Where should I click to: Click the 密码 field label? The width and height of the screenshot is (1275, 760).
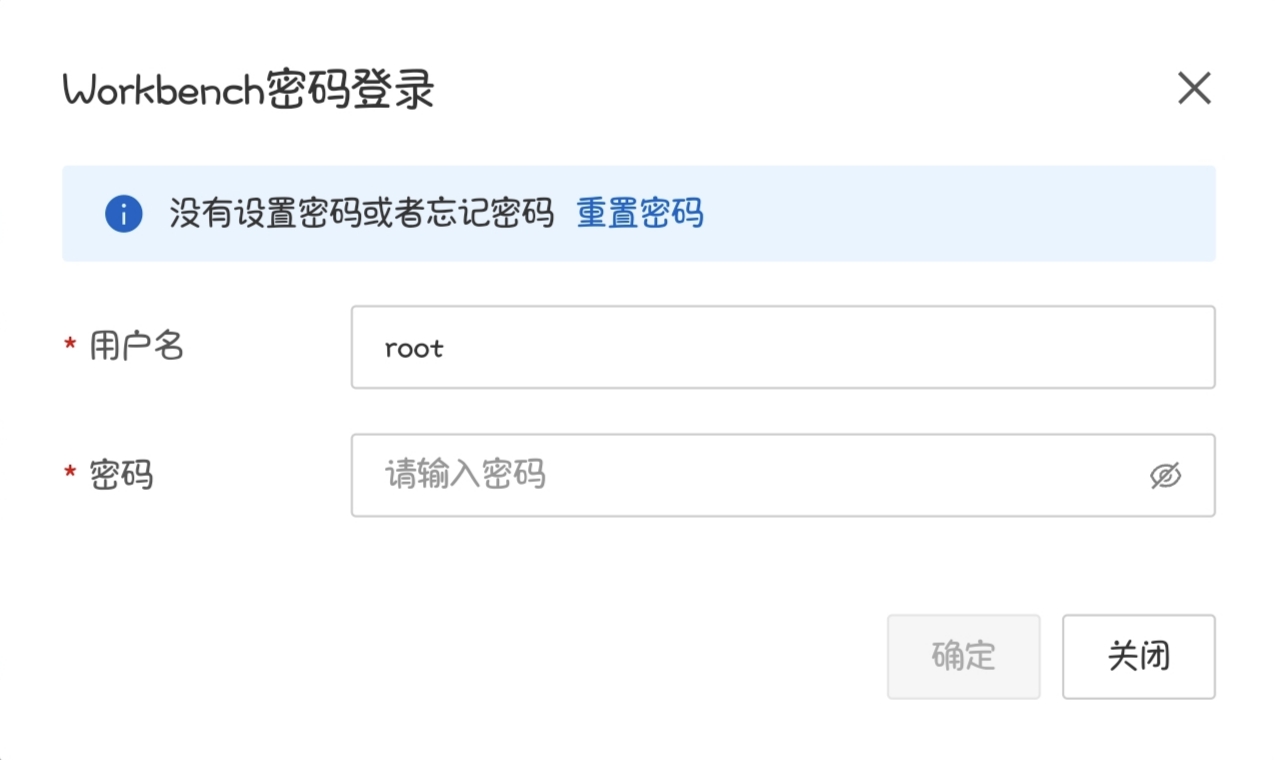121,474
